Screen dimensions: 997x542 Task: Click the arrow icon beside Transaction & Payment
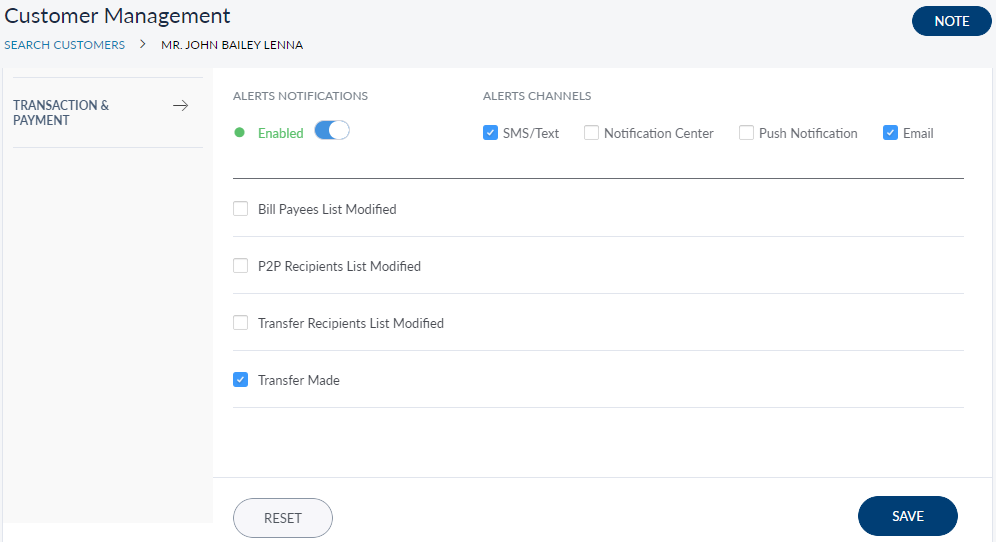pyautogui.click(x=180, y=106)
